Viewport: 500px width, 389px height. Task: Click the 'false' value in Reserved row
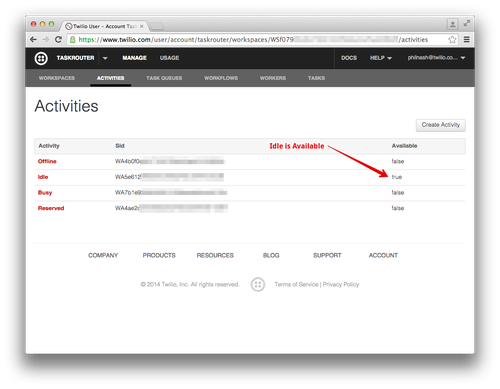point(398,208)
